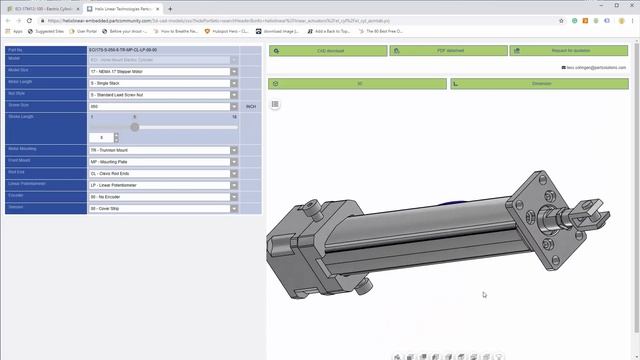Screen dimensions: 640x360
Task: Open the 'LP - Linear Potentiometer' dropdown
Action: tap(163, 185)
